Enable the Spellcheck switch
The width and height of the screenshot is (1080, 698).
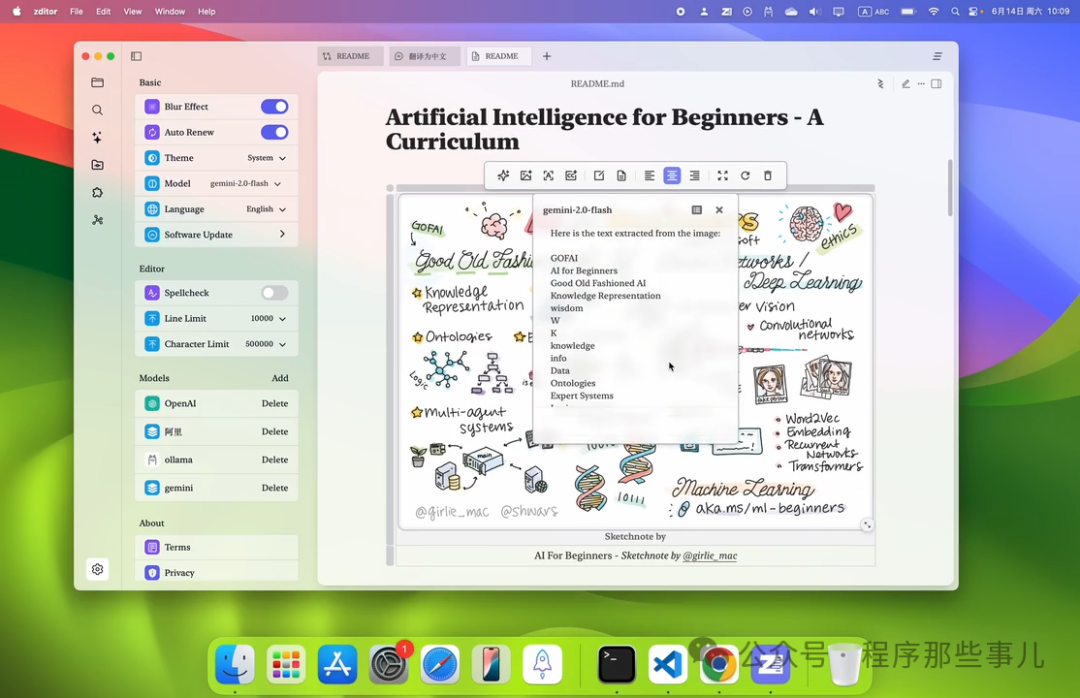point(274,293)
